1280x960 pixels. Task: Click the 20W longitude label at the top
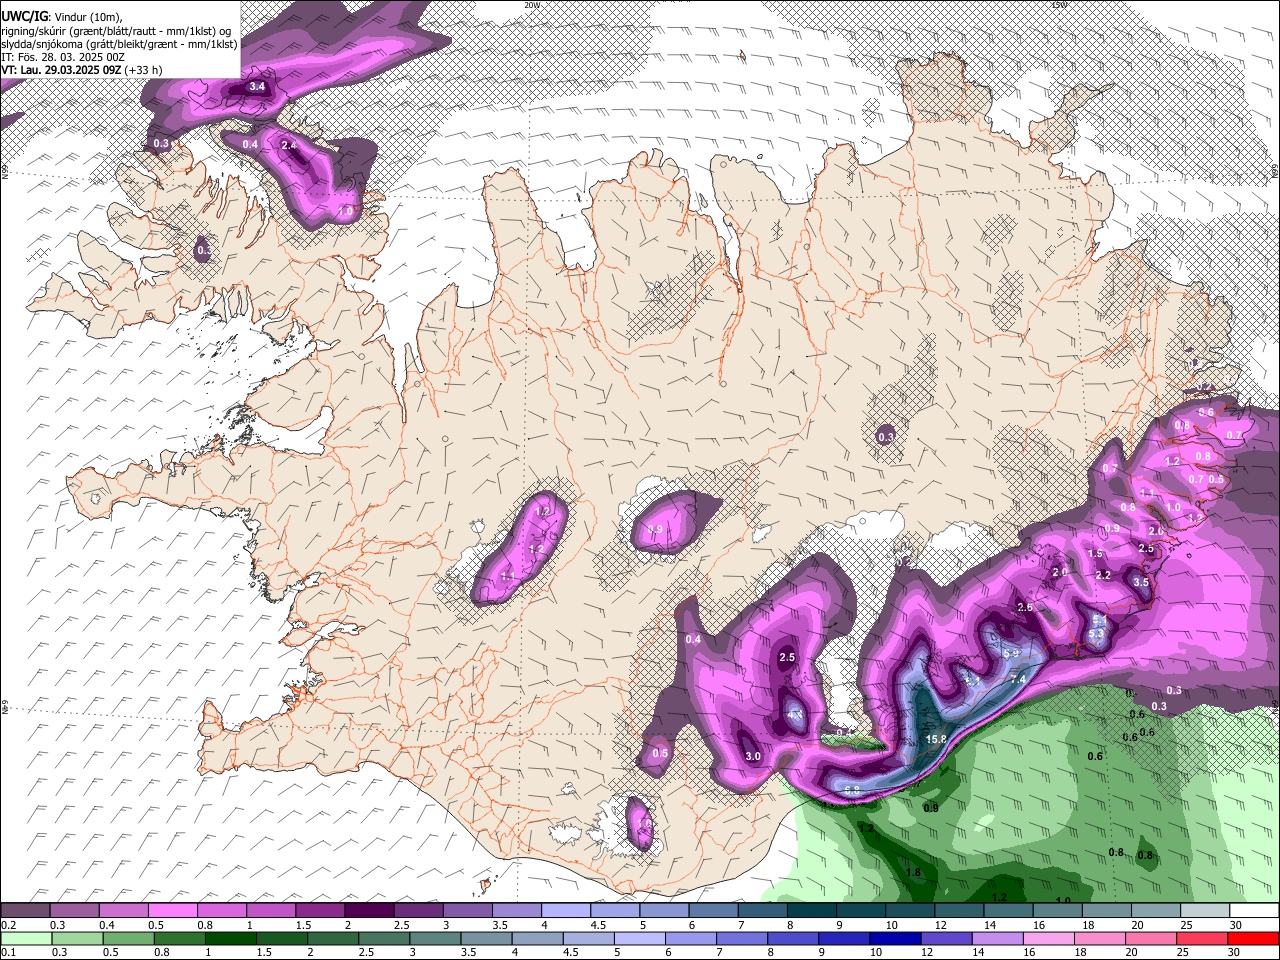pyautogui.click(x=532, y=5)
